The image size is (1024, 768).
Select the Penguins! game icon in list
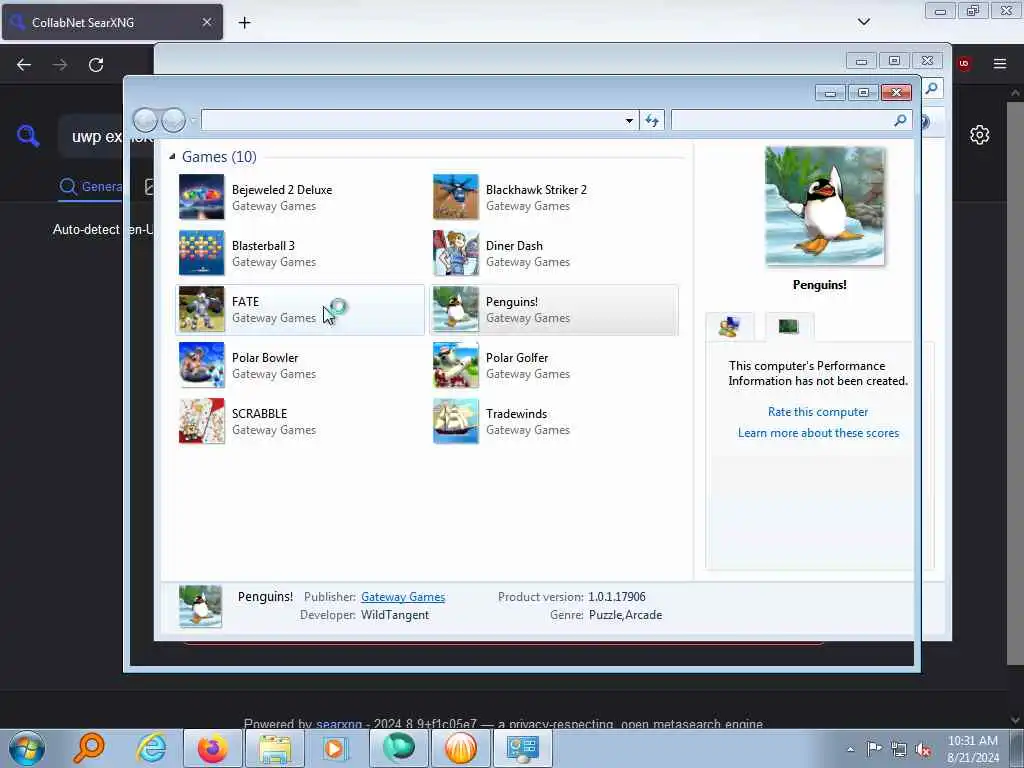456,309
